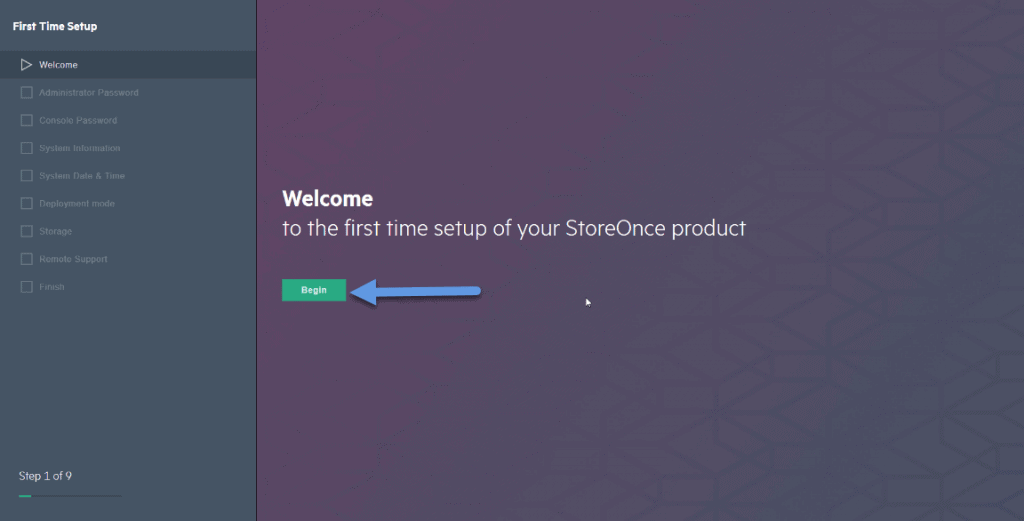Select the System Date & Time step
The image size is (1024, 521).
82,176
